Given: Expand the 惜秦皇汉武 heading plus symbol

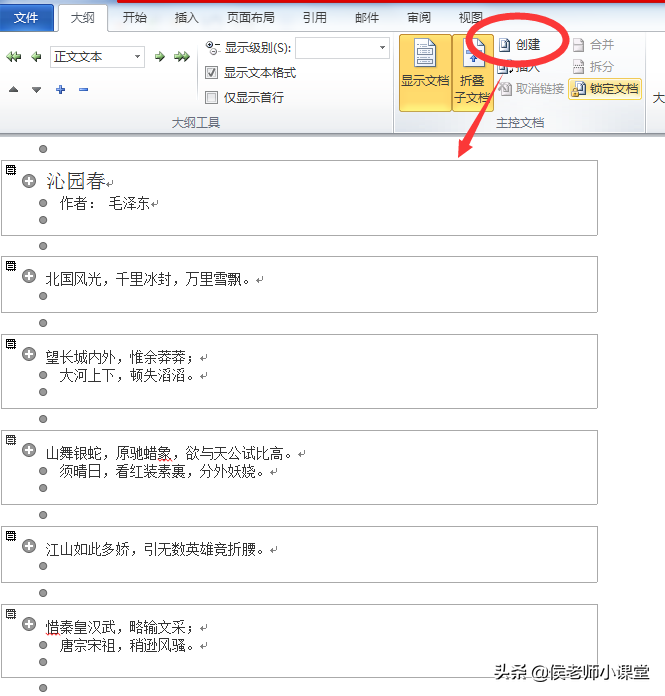Looking at the screenshot, I should 29,624.
